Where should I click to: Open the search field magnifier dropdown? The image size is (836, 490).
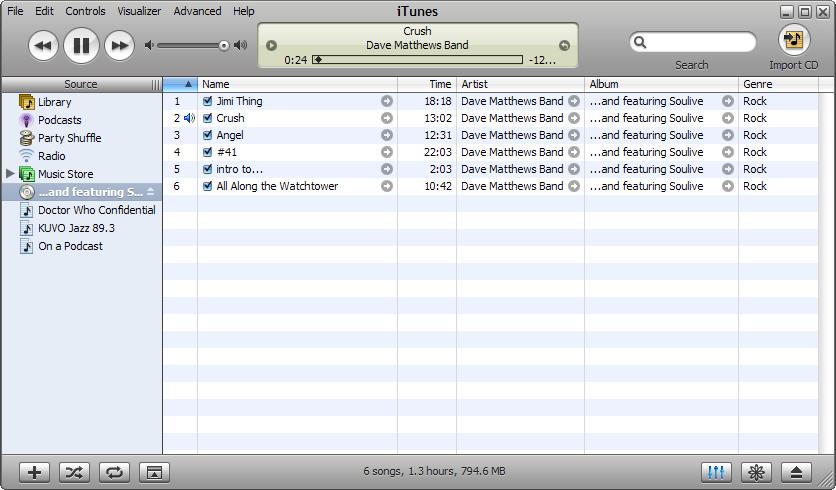[x=641, y=42]
